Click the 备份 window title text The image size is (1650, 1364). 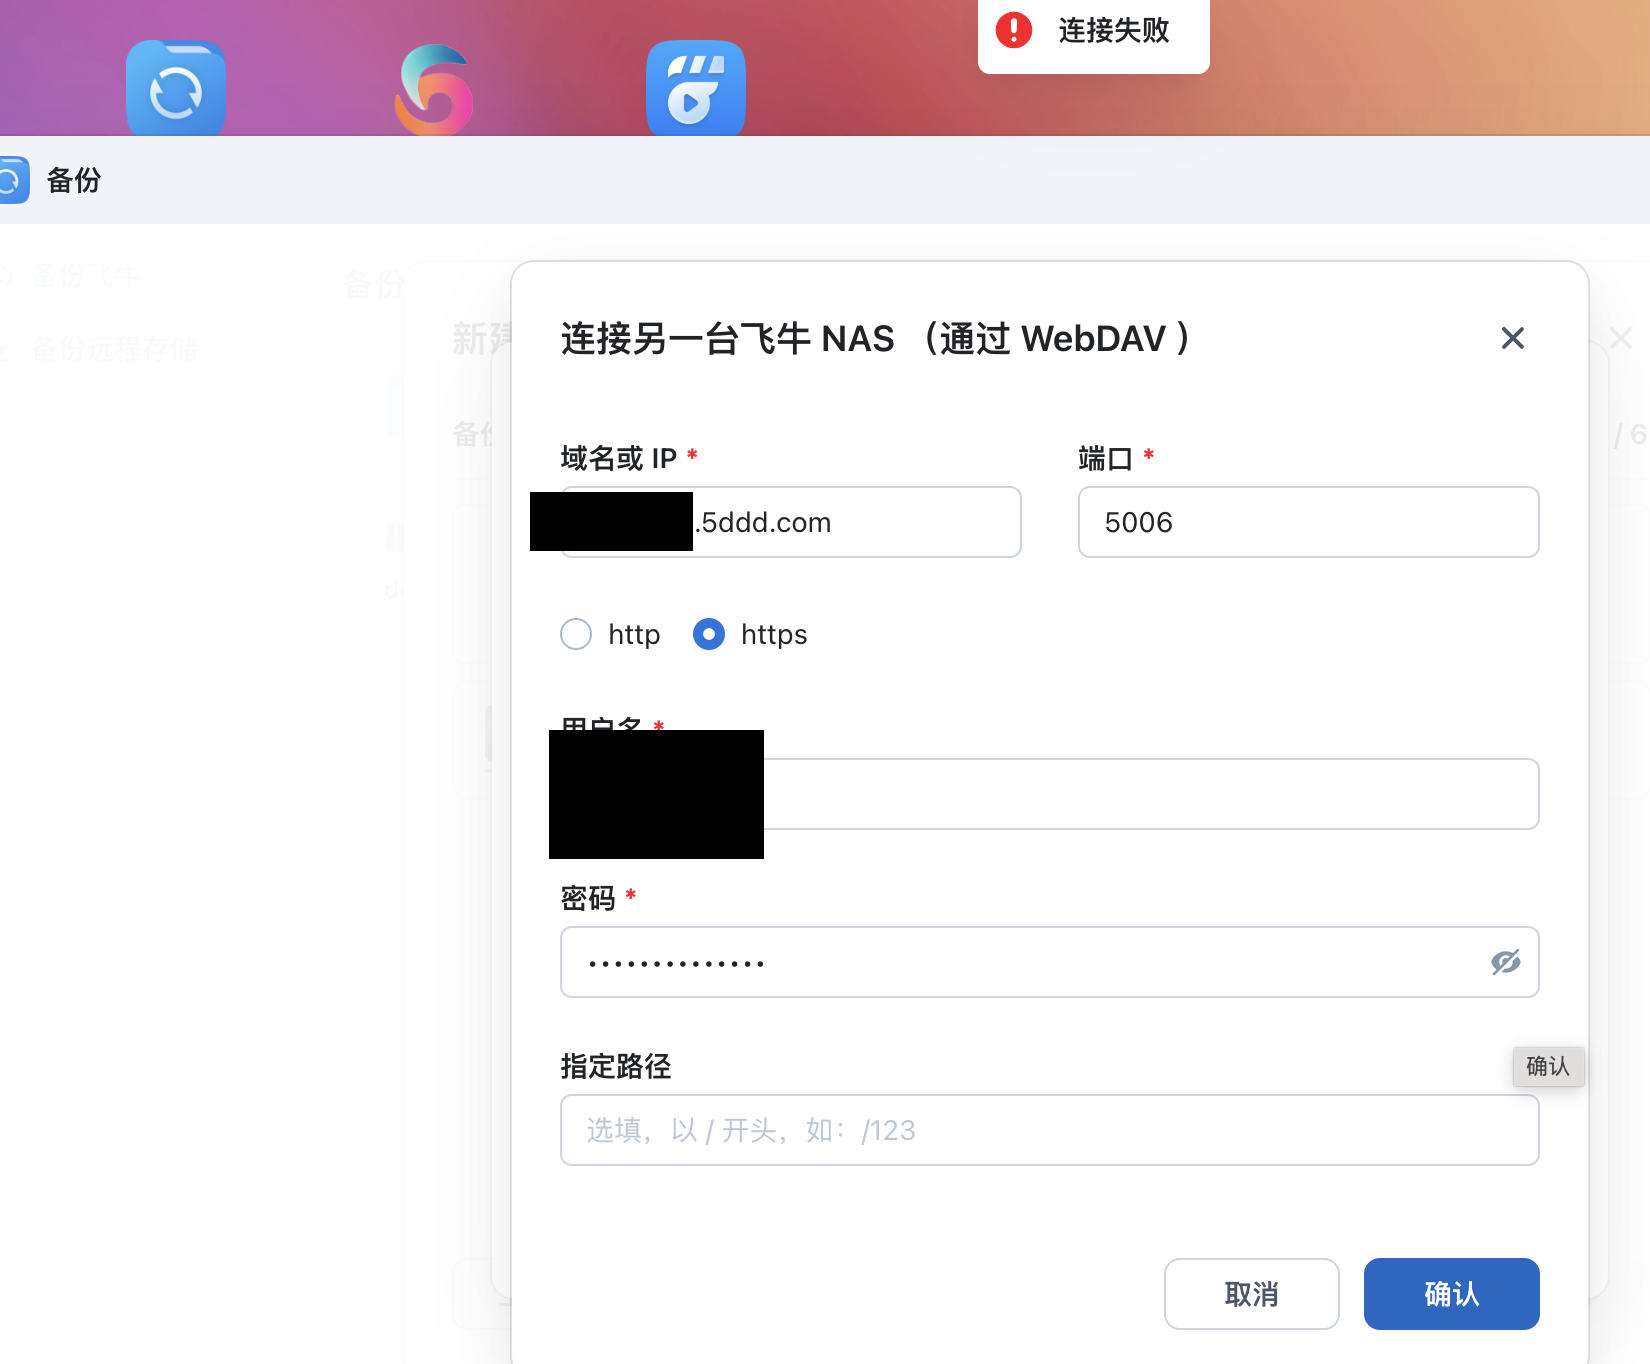[x=74, y=180]
